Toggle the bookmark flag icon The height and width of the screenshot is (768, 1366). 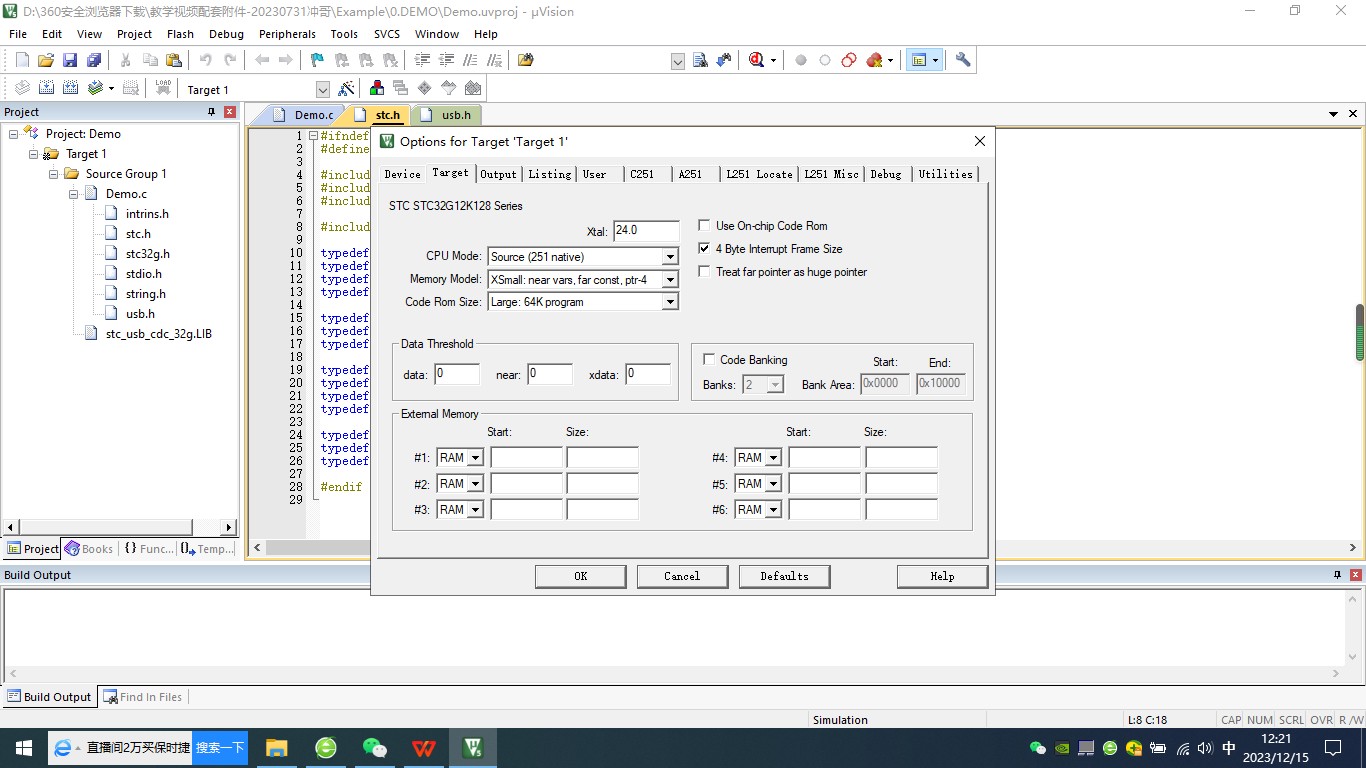pyautogui.click(x=317, y=60)
